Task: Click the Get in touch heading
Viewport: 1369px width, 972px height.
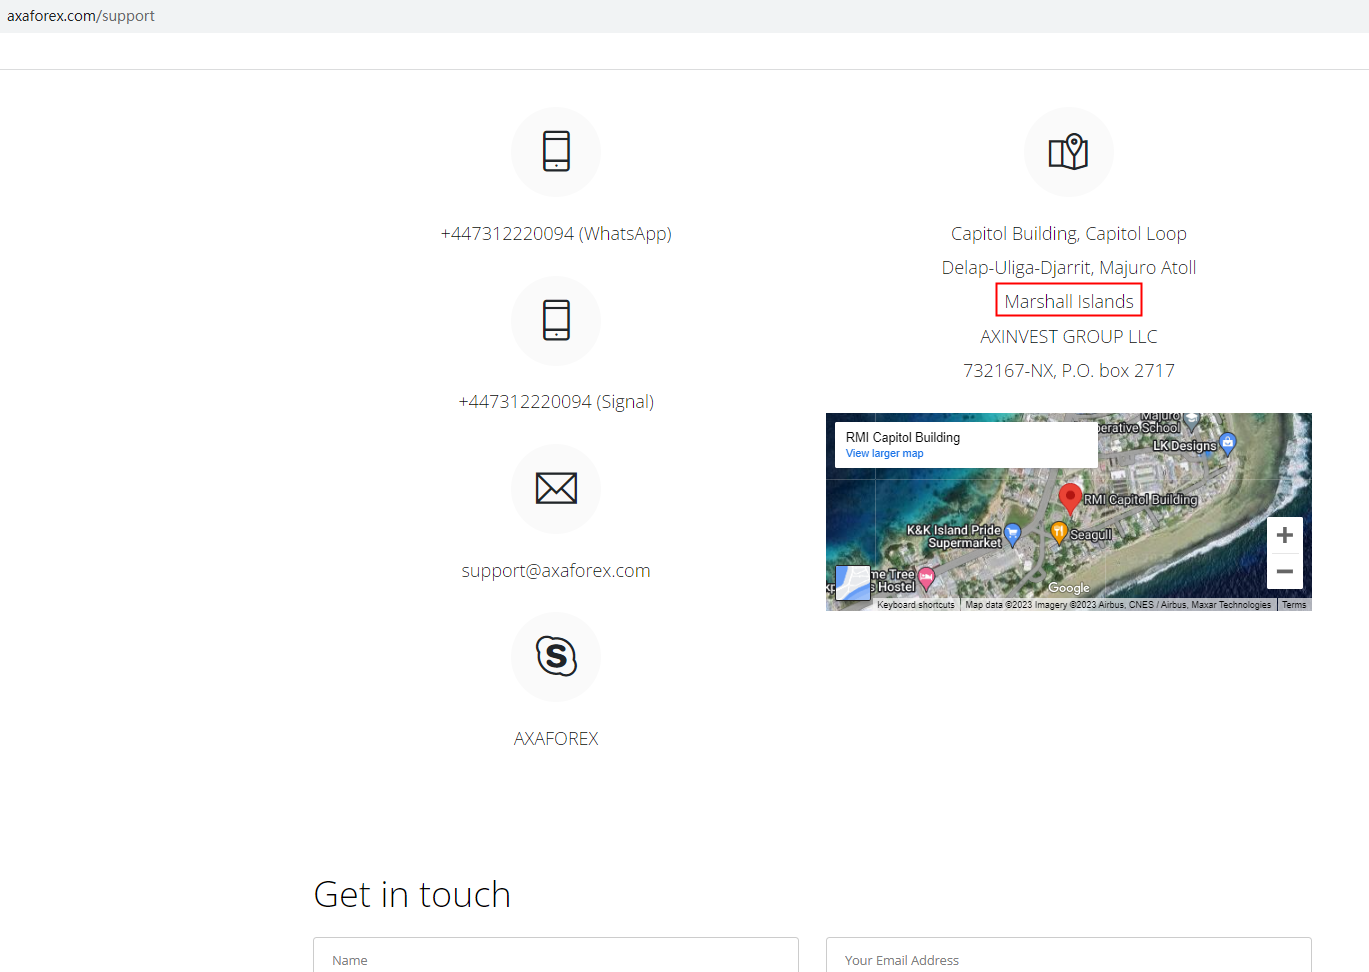Action: click(x=412, y=894)
